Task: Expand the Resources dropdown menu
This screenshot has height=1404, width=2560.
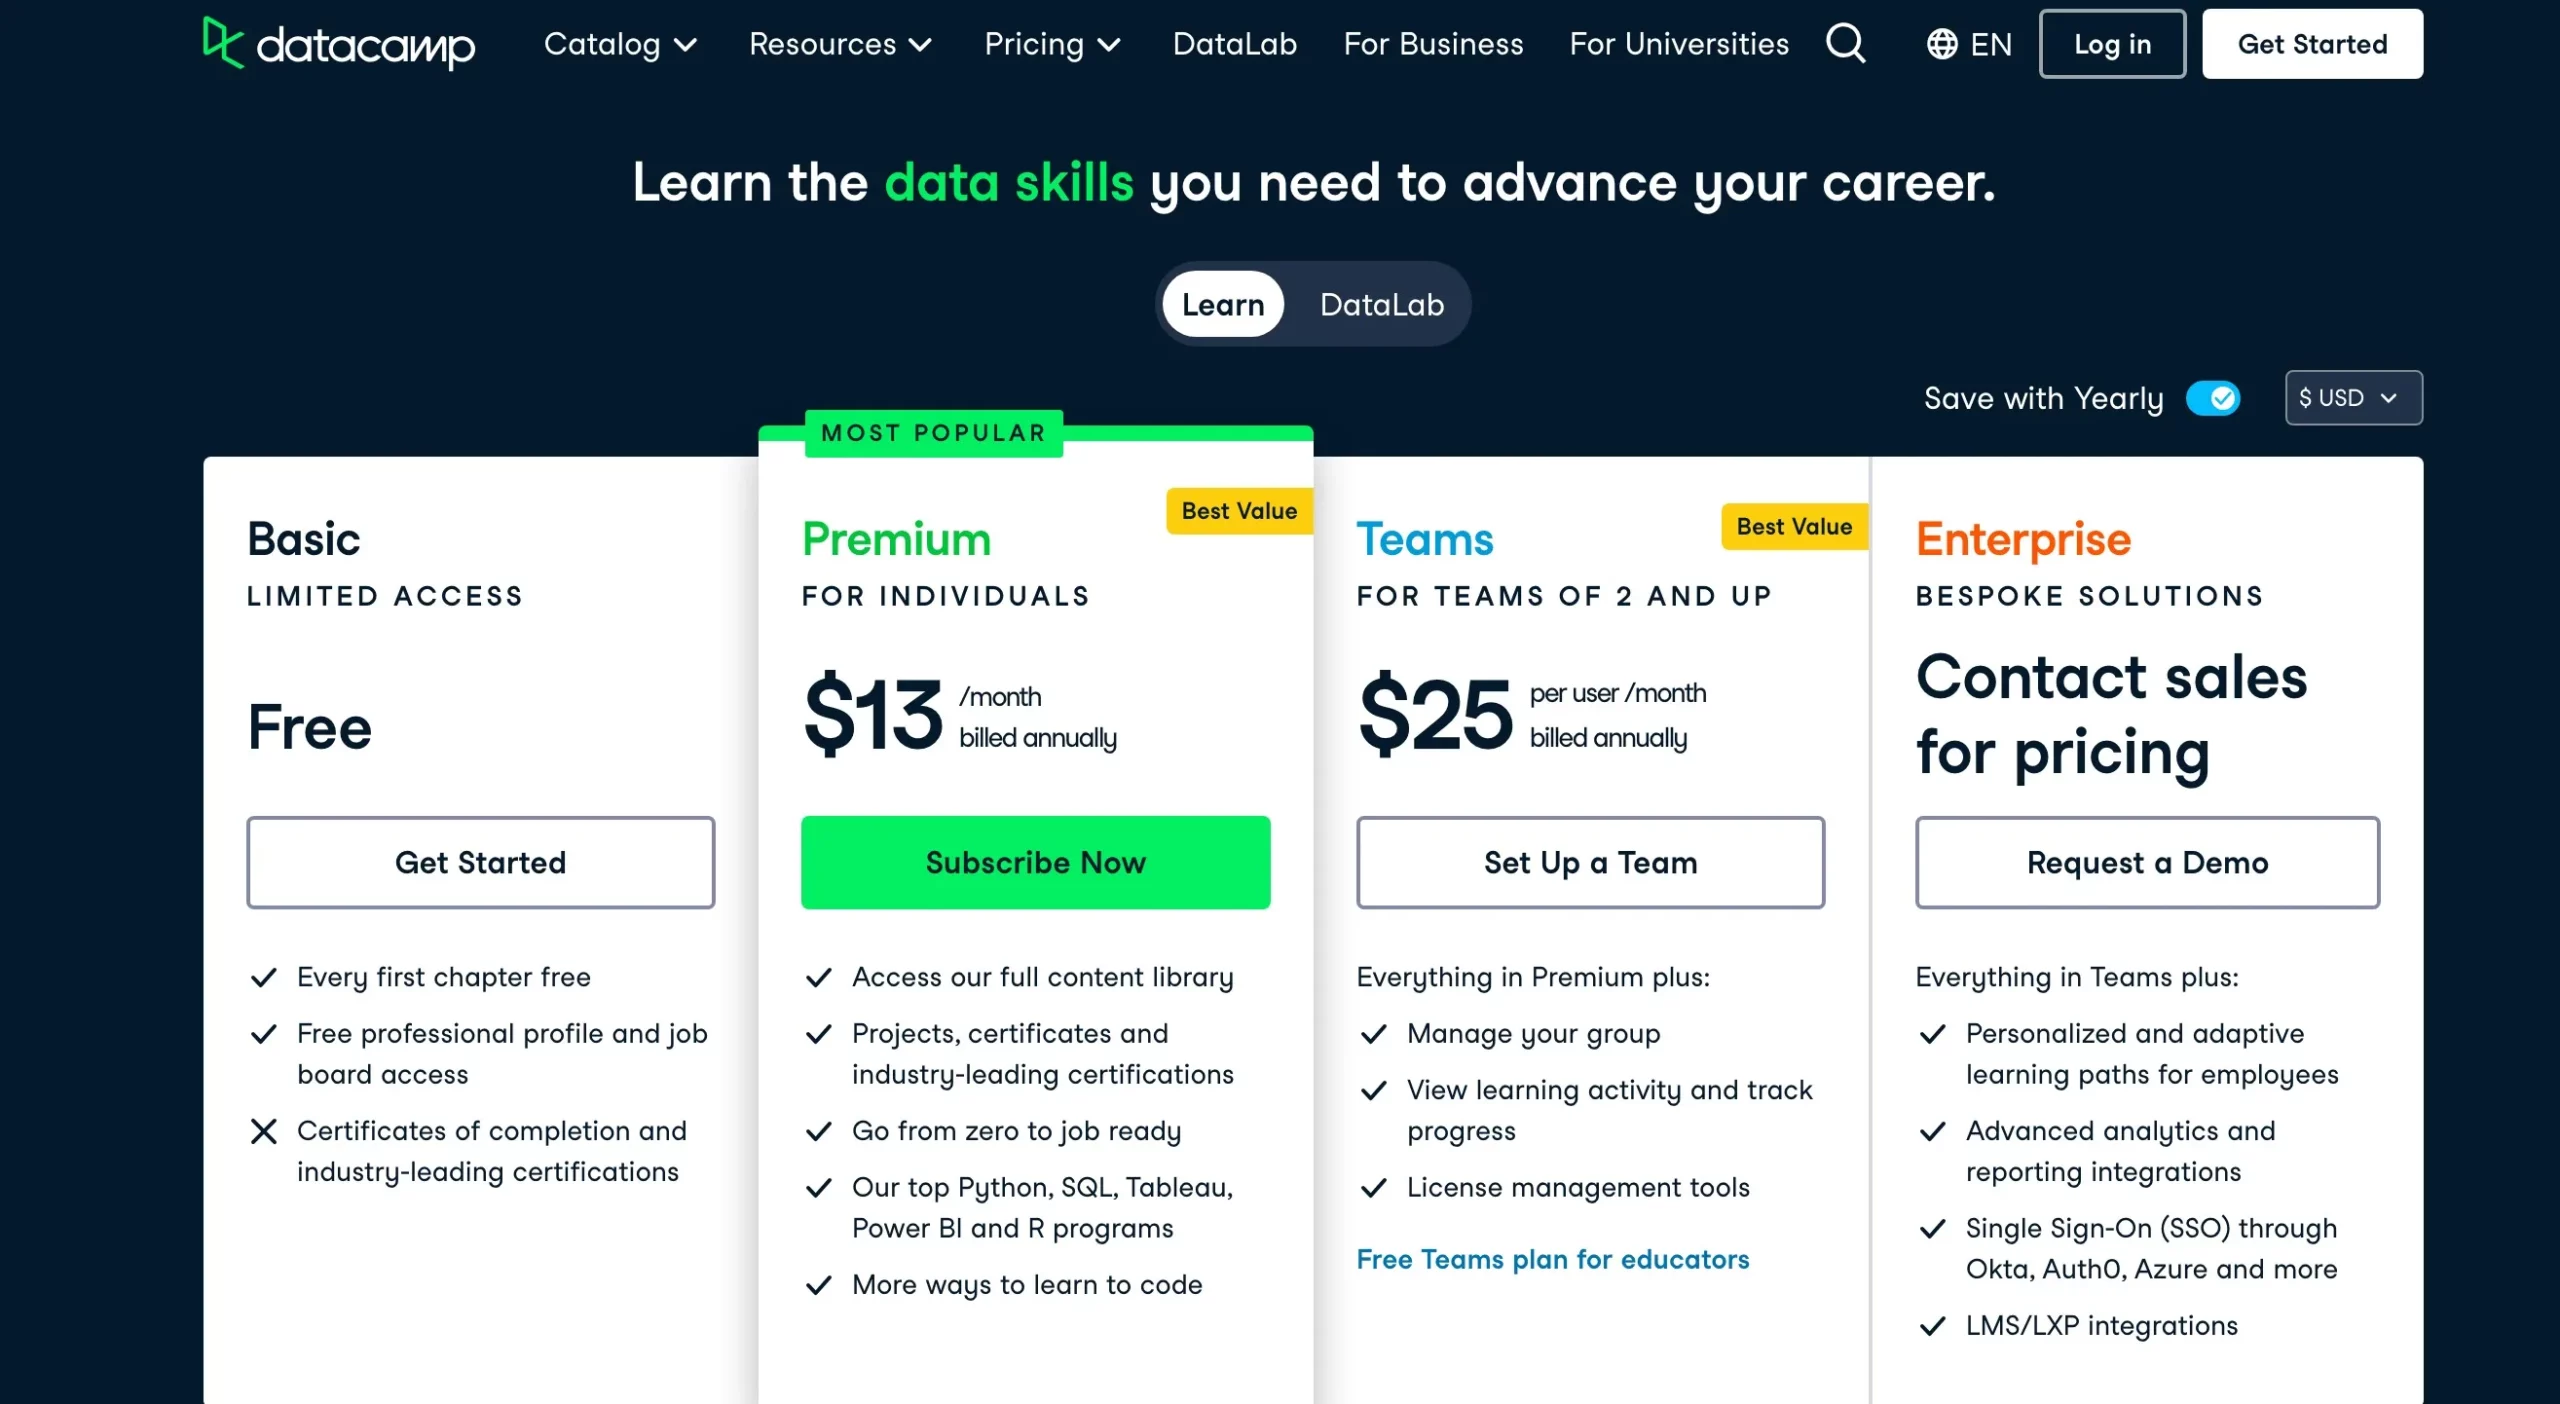Action: coord(838,43)
